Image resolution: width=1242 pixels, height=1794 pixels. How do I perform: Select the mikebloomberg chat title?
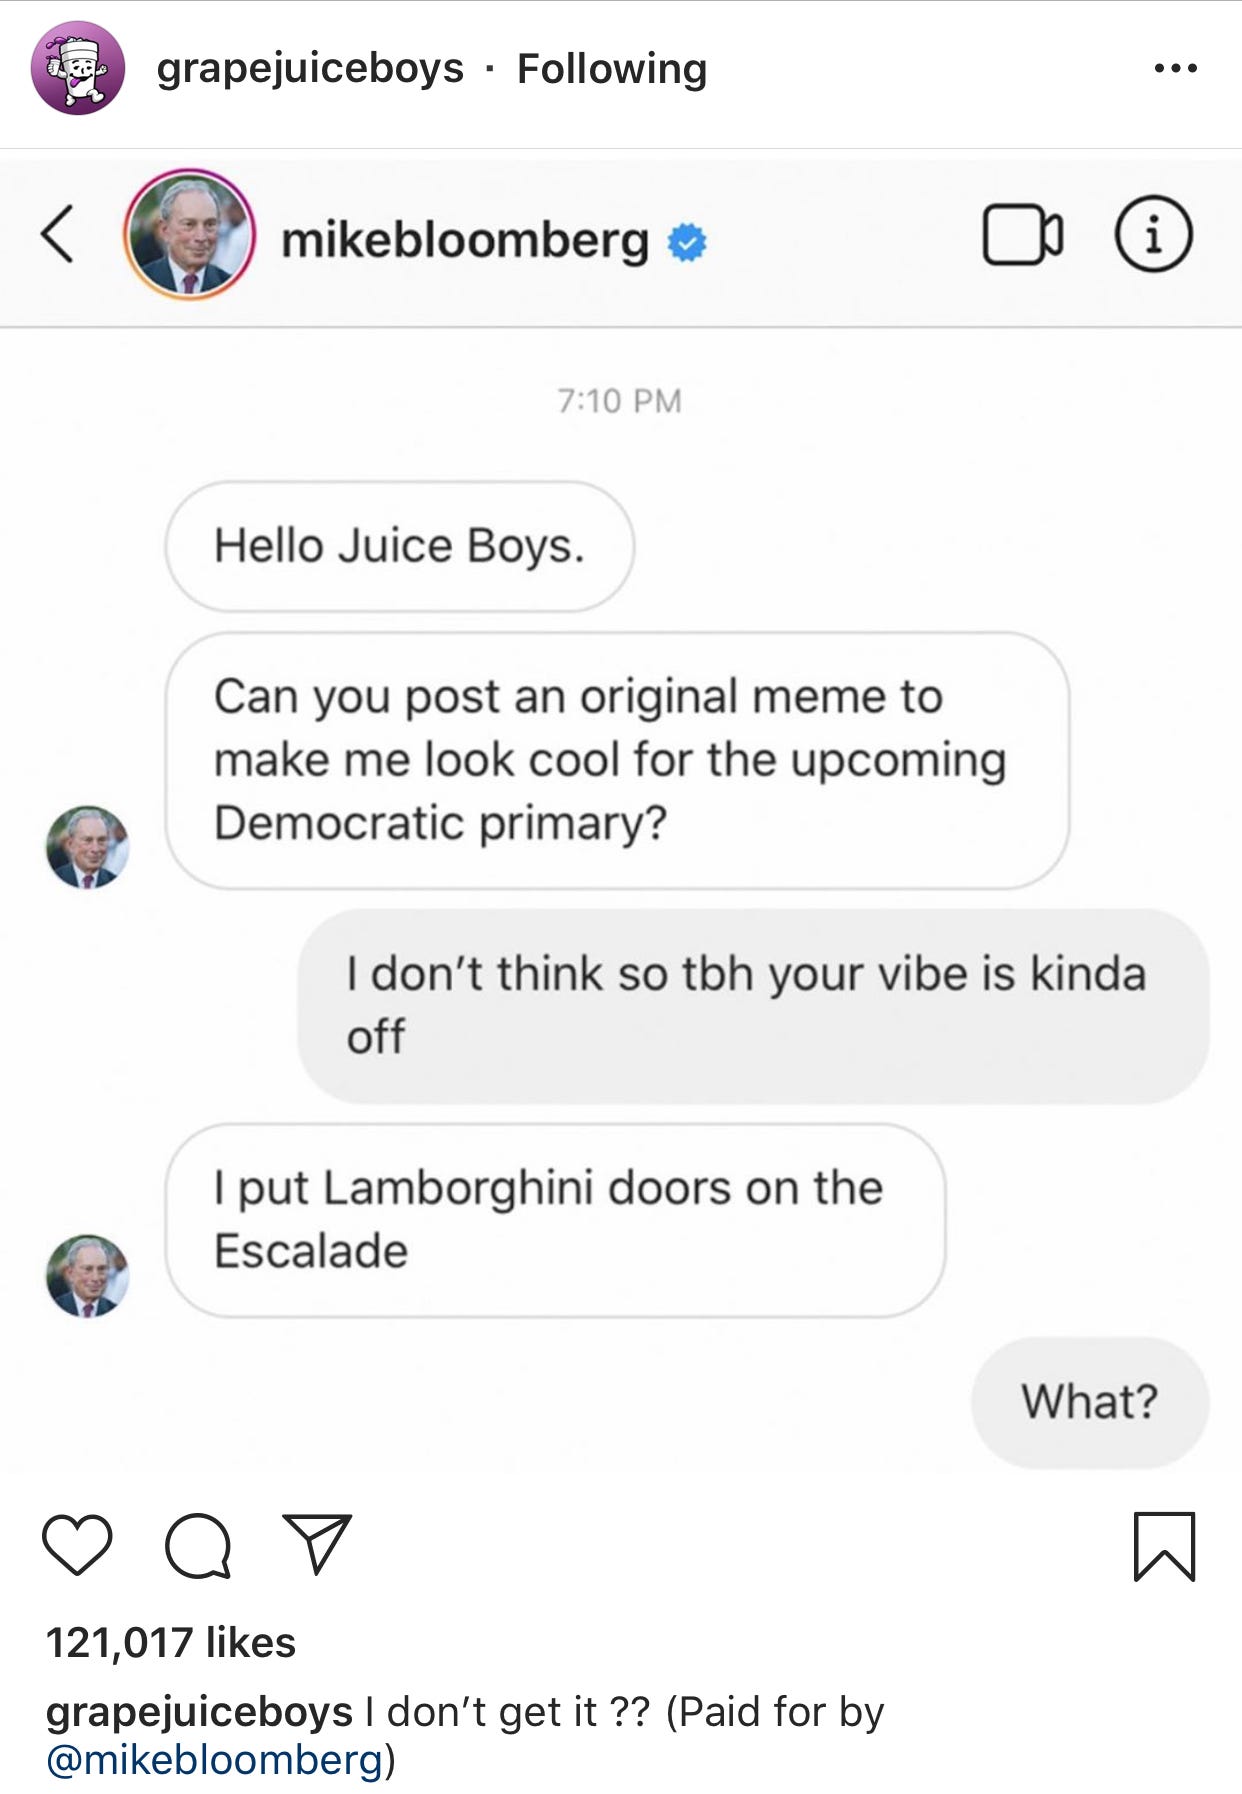pos(465,240)
